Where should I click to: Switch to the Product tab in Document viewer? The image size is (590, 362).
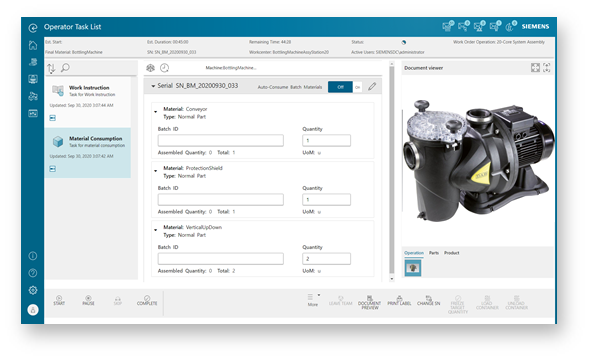point(452,253)
